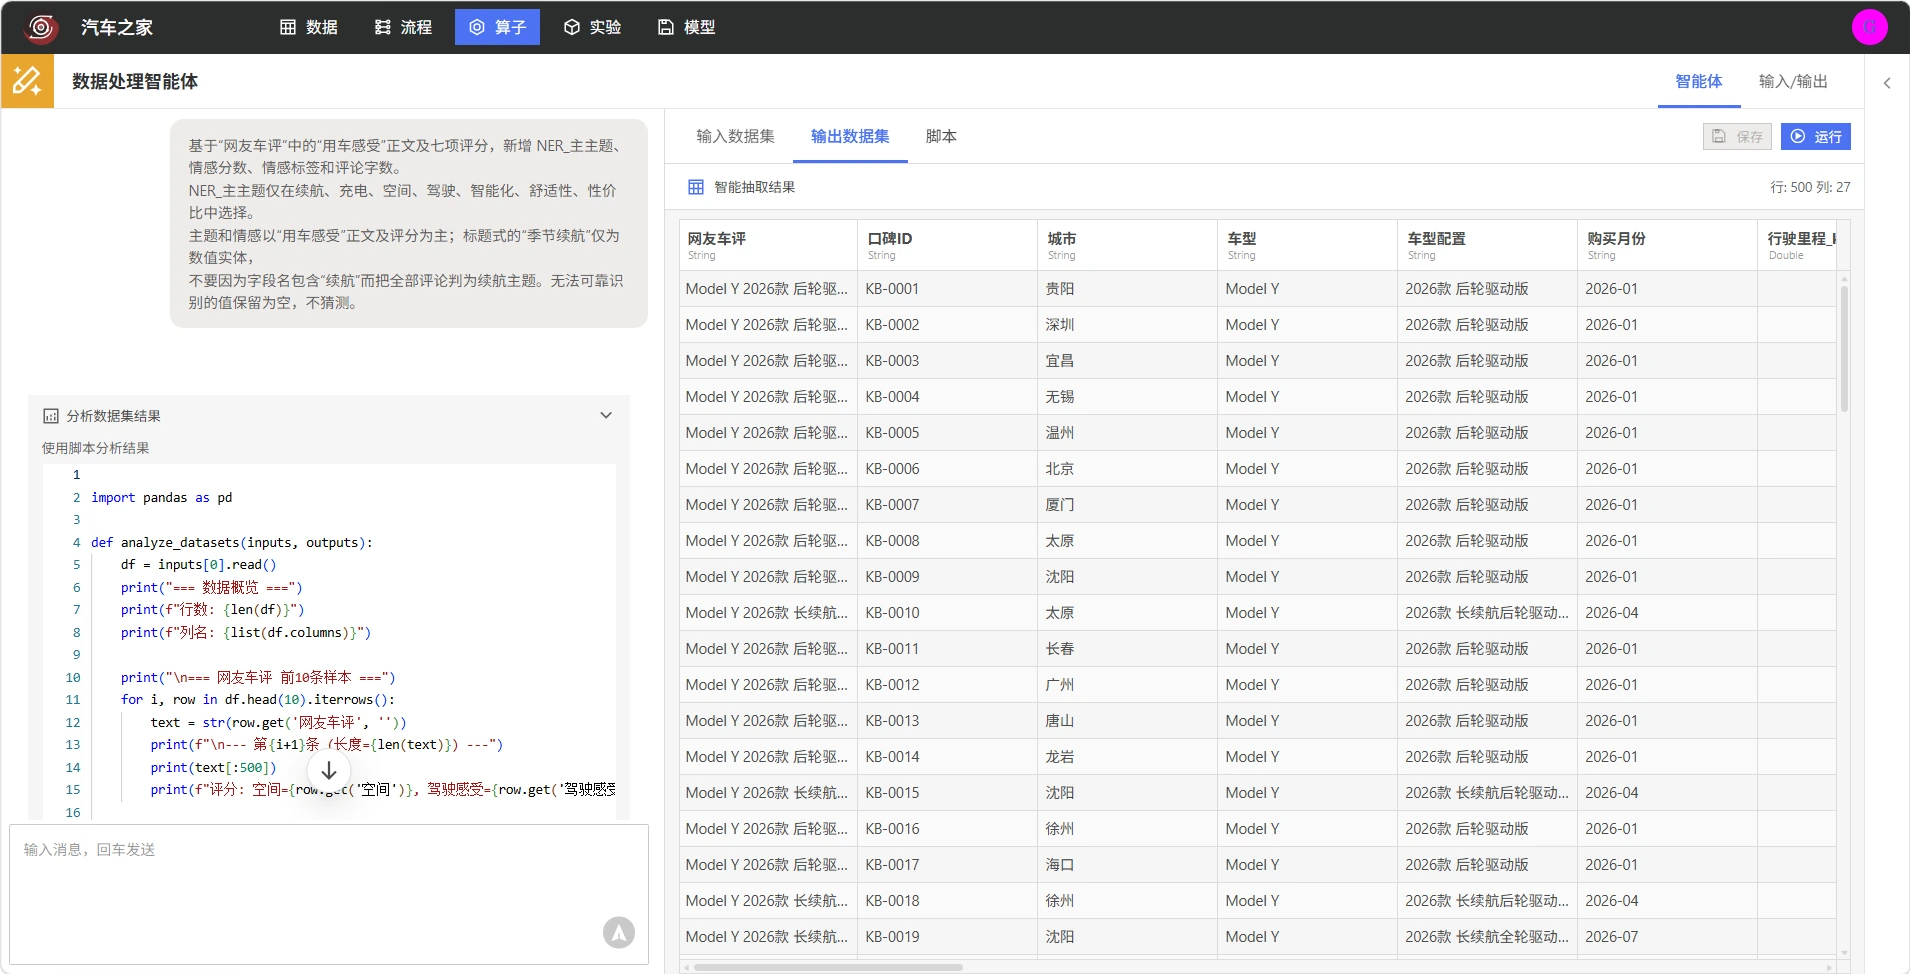Click the 数据处理智能体 magic wand icon
This screenshot has width=1910, height=974.
(x=27, y=81)
